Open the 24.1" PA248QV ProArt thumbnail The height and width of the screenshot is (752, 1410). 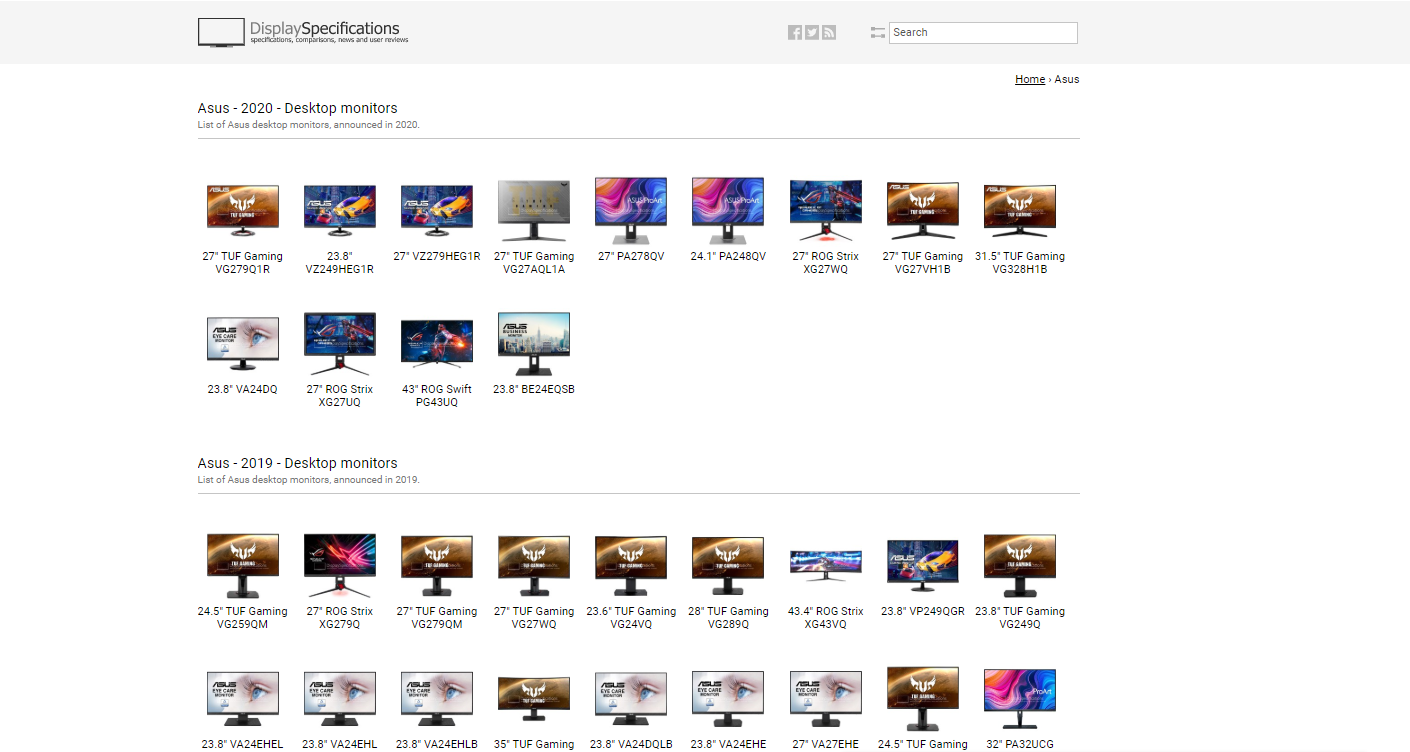pyautogui.click(x=728, y=210)
